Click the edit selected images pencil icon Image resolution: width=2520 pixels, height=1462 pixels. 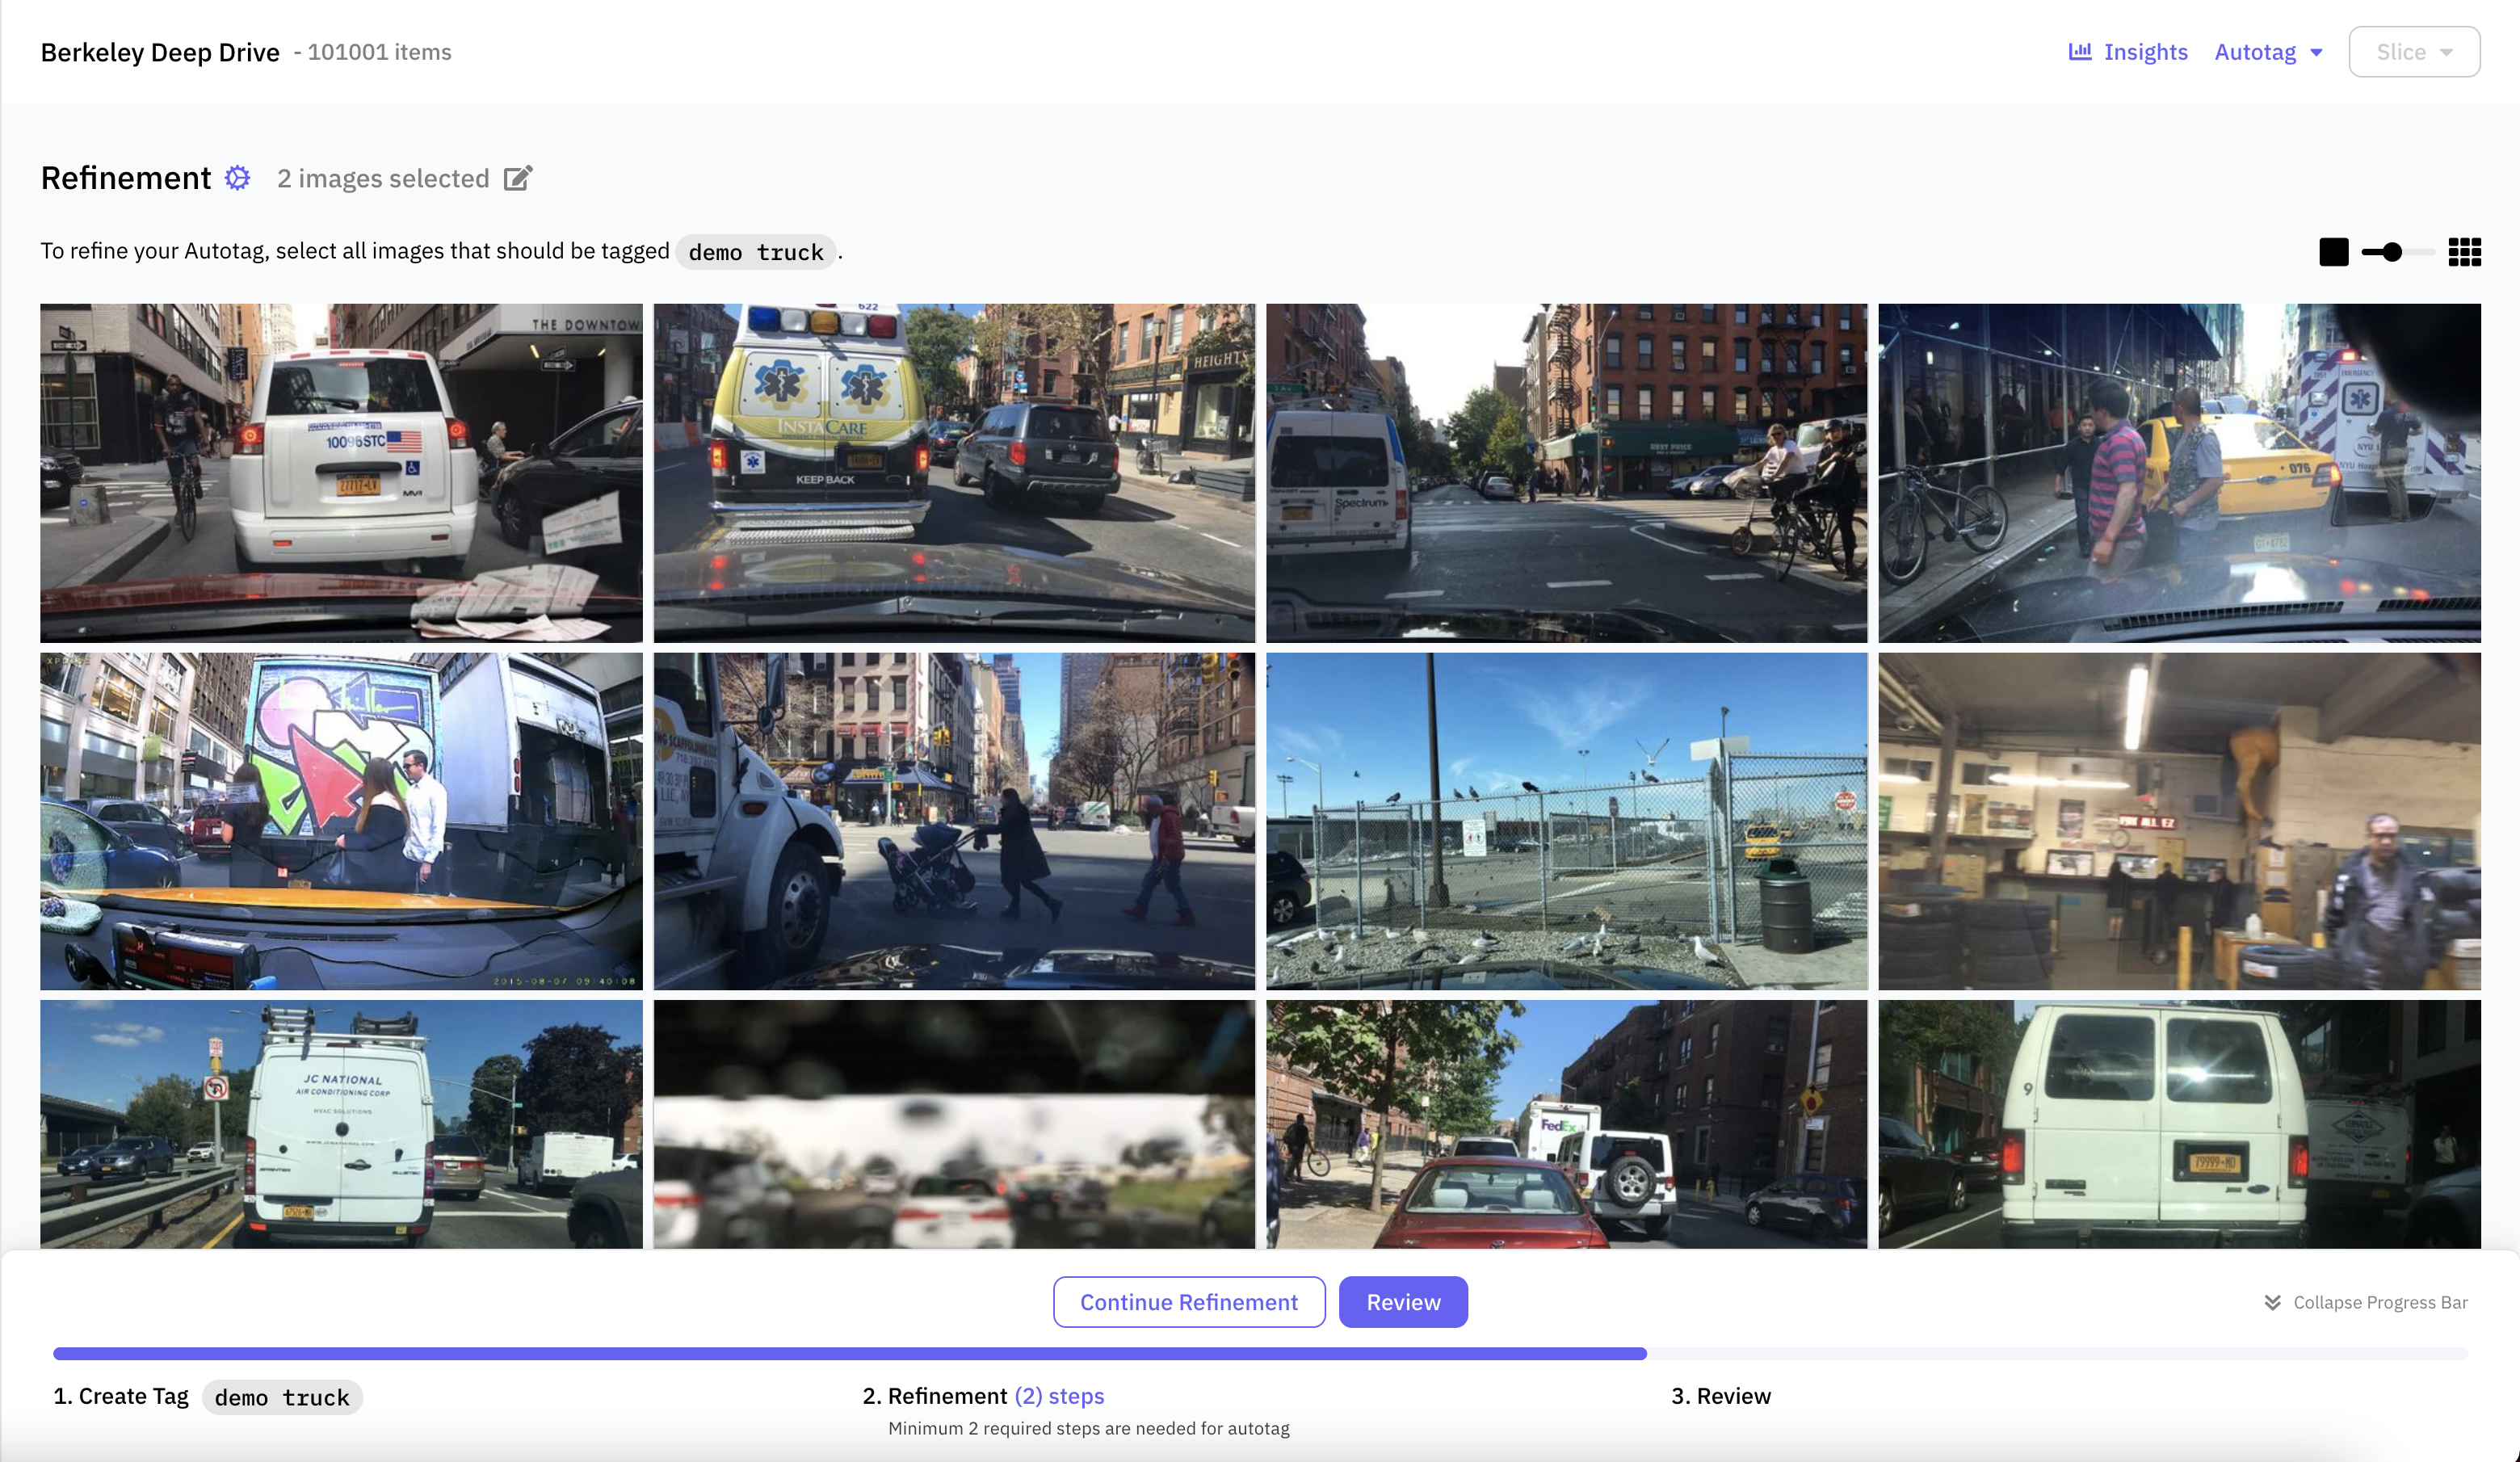517,178
